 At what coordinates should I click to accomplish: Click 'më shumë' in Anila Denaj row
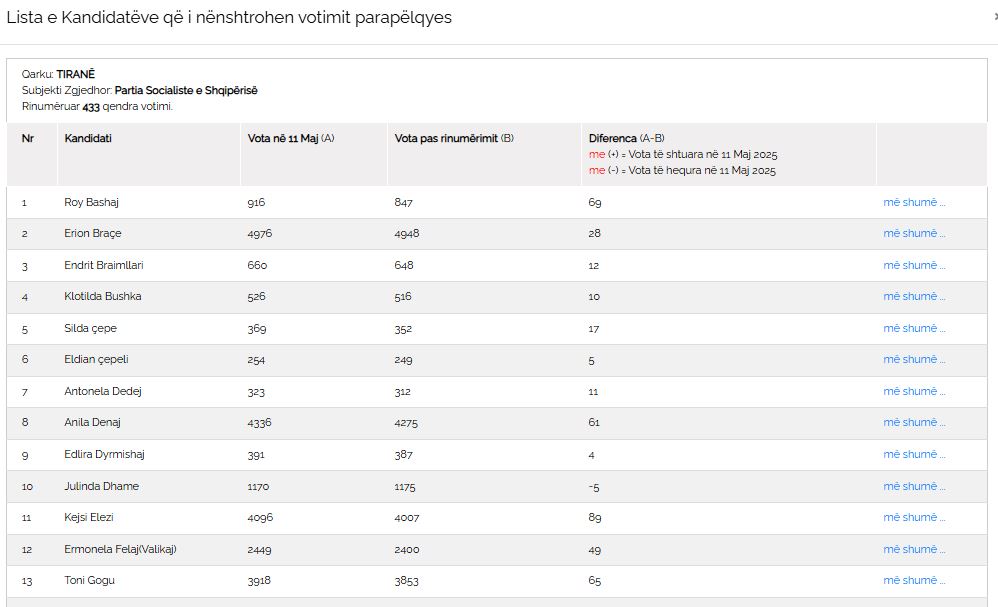(x=913, y=422)
